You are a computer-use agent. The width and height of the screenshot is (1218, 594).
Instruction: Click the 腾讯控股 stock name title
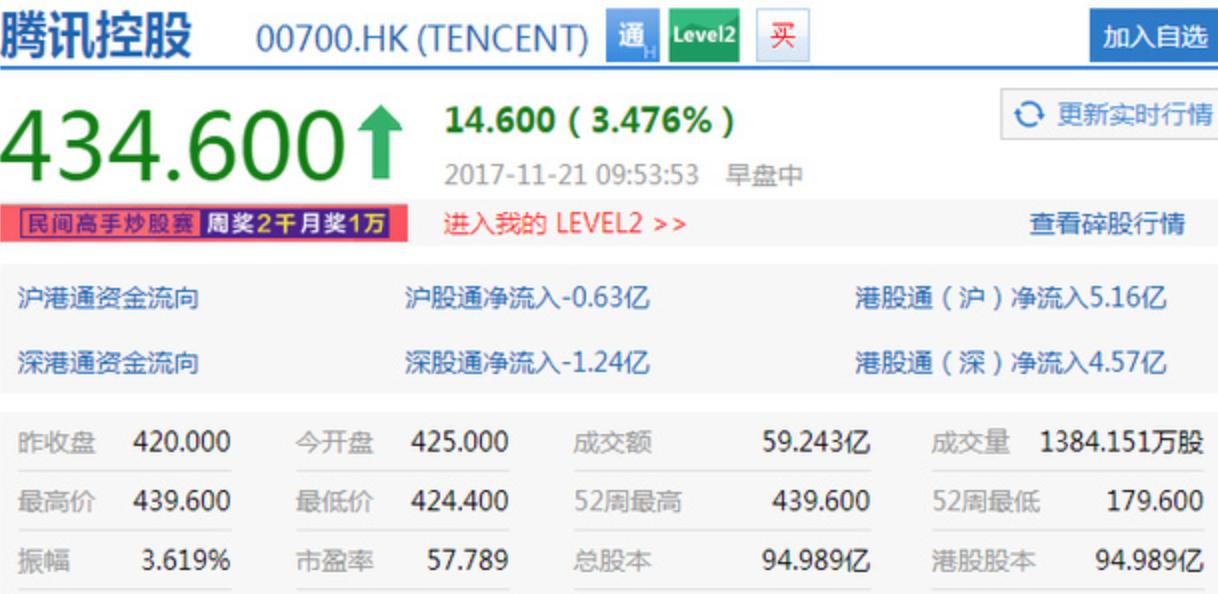tap(95, 36)
